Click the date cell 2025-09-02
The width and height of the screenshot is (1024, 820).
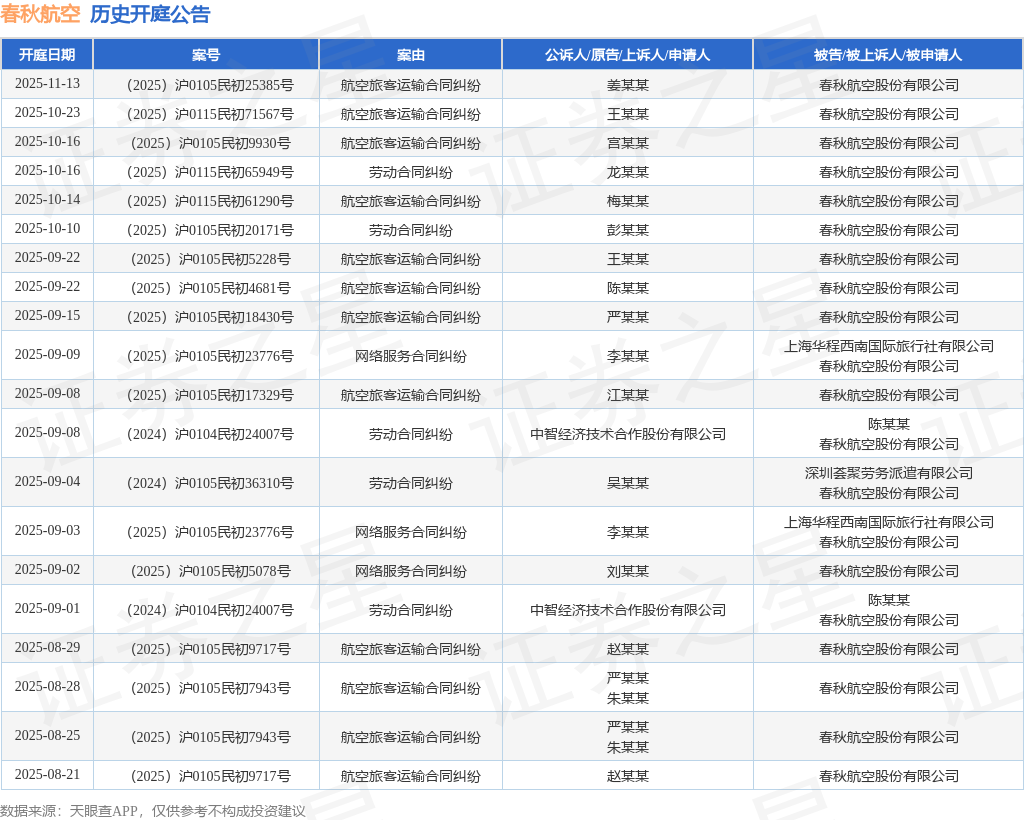[x=47, y=569]
